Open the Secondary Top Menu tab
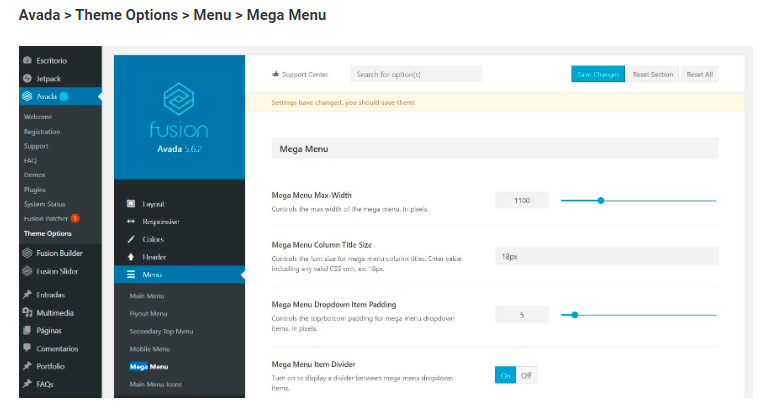 pos(162,331)
